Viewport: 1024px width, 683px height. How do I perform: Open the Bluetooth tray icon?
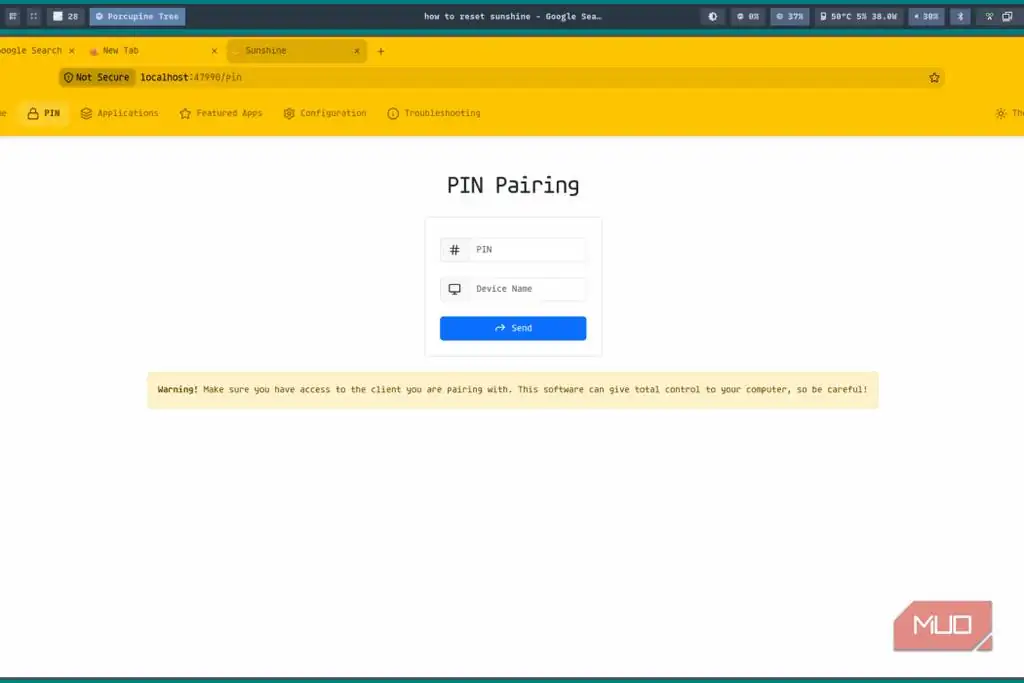(x=960, y=16)
